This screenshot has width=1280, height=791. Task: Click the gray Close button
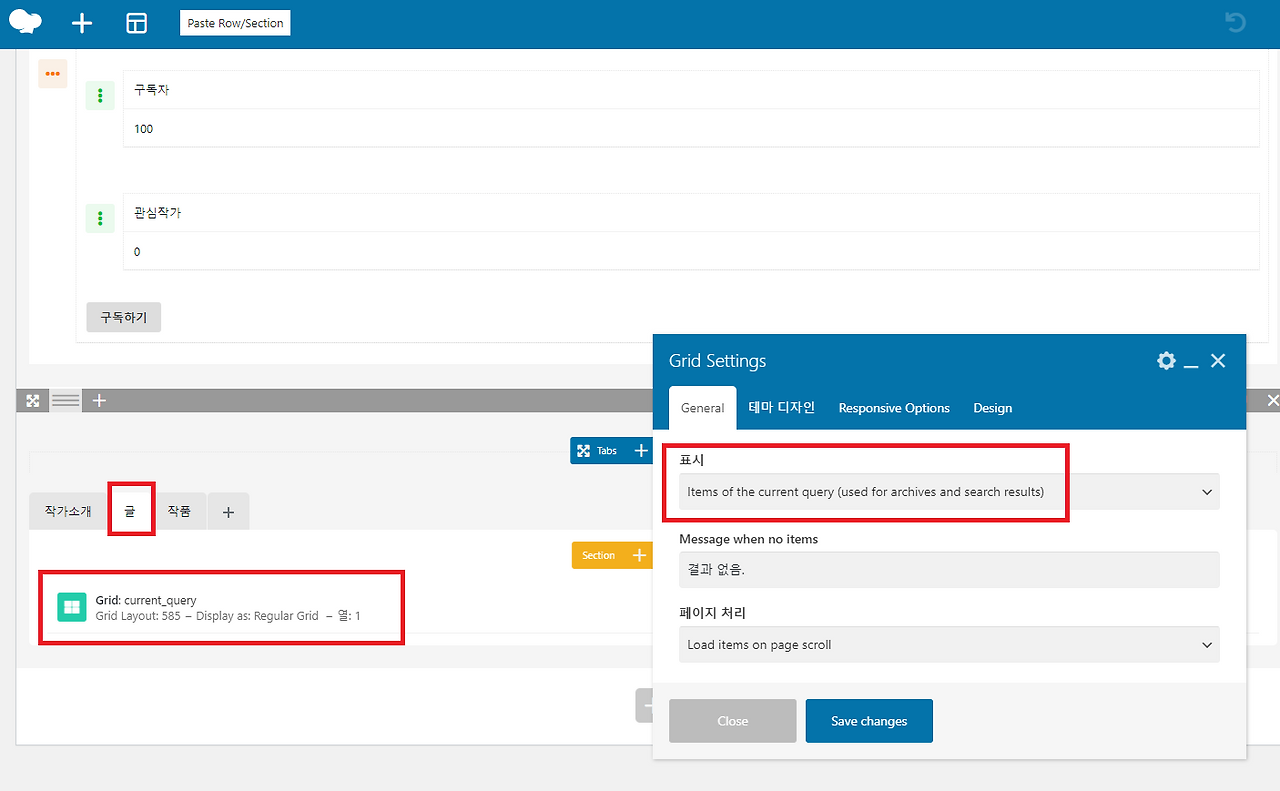[x=733, y=721]
